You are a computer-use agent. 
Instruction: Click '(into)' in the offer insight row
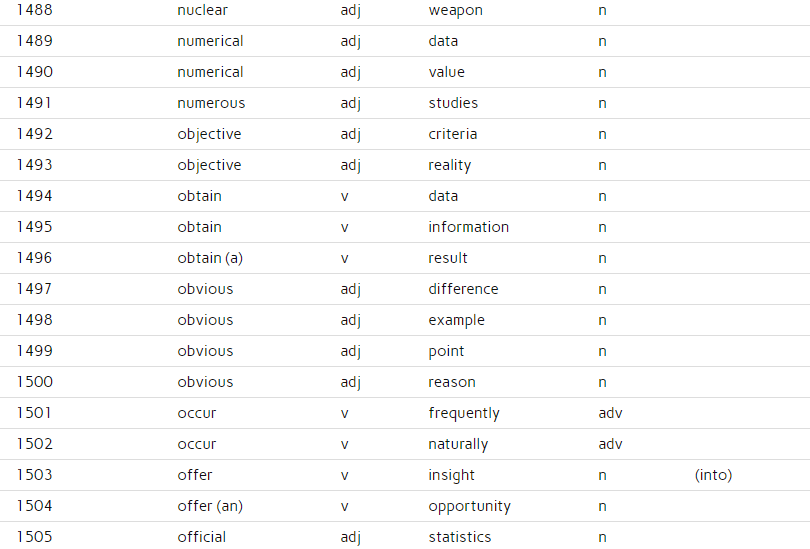[x=713, y=475]
